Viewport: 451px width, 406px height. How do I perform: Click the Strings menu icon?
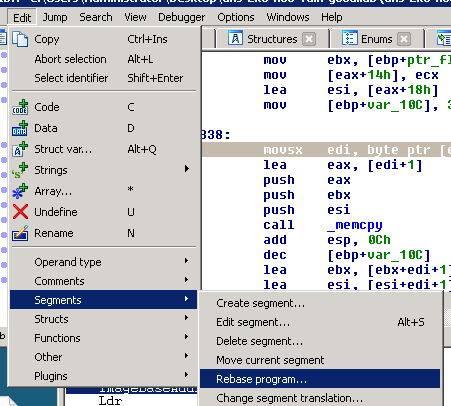pos(20,170)
